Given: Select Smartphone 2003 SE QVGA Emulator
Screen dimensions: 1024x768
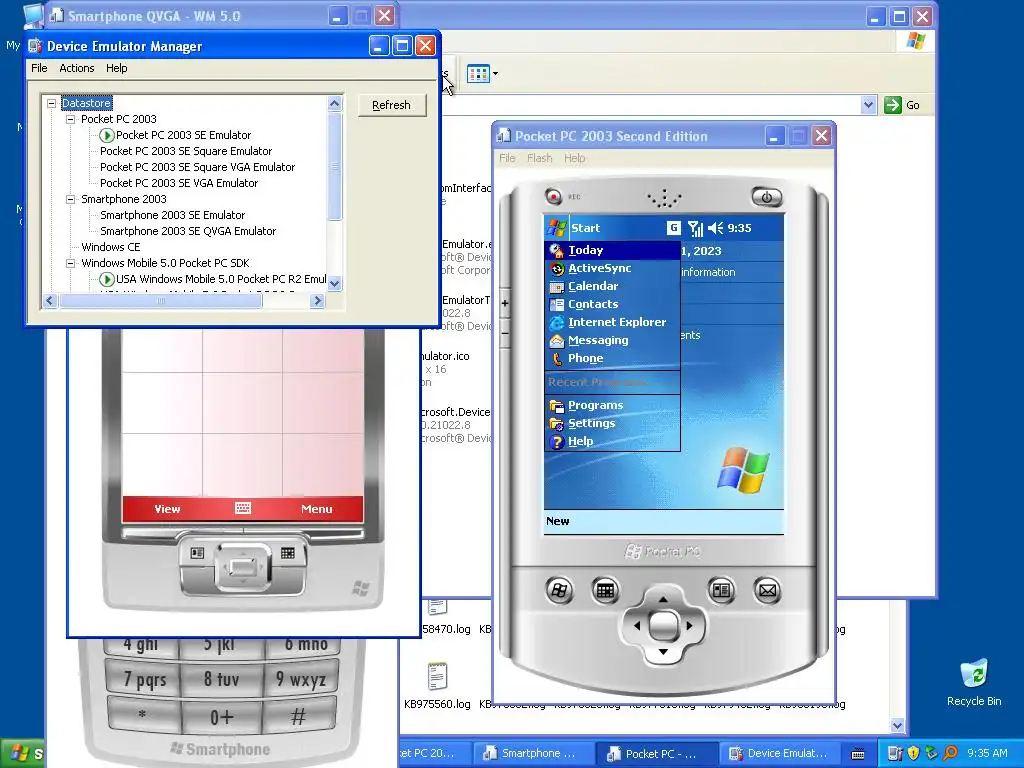Looking at the screenshot, I should 188,231.
